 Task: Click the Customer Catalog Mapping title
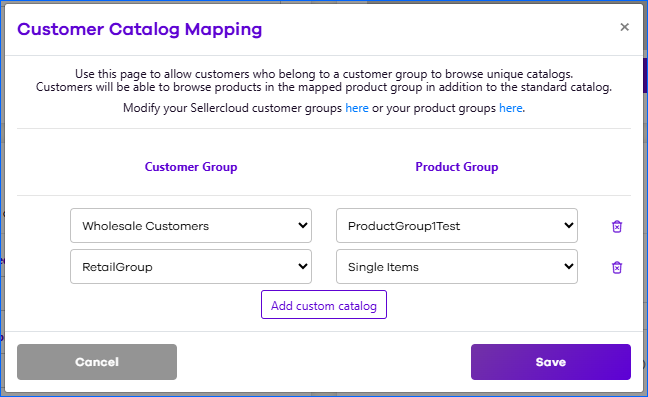pos(140,29)
